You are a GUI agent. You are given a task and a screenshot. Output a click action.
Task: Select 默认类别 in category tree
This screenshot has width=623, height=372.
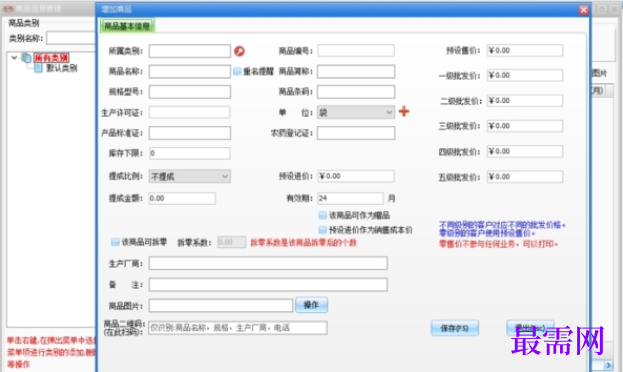click(x=62, y=68)
